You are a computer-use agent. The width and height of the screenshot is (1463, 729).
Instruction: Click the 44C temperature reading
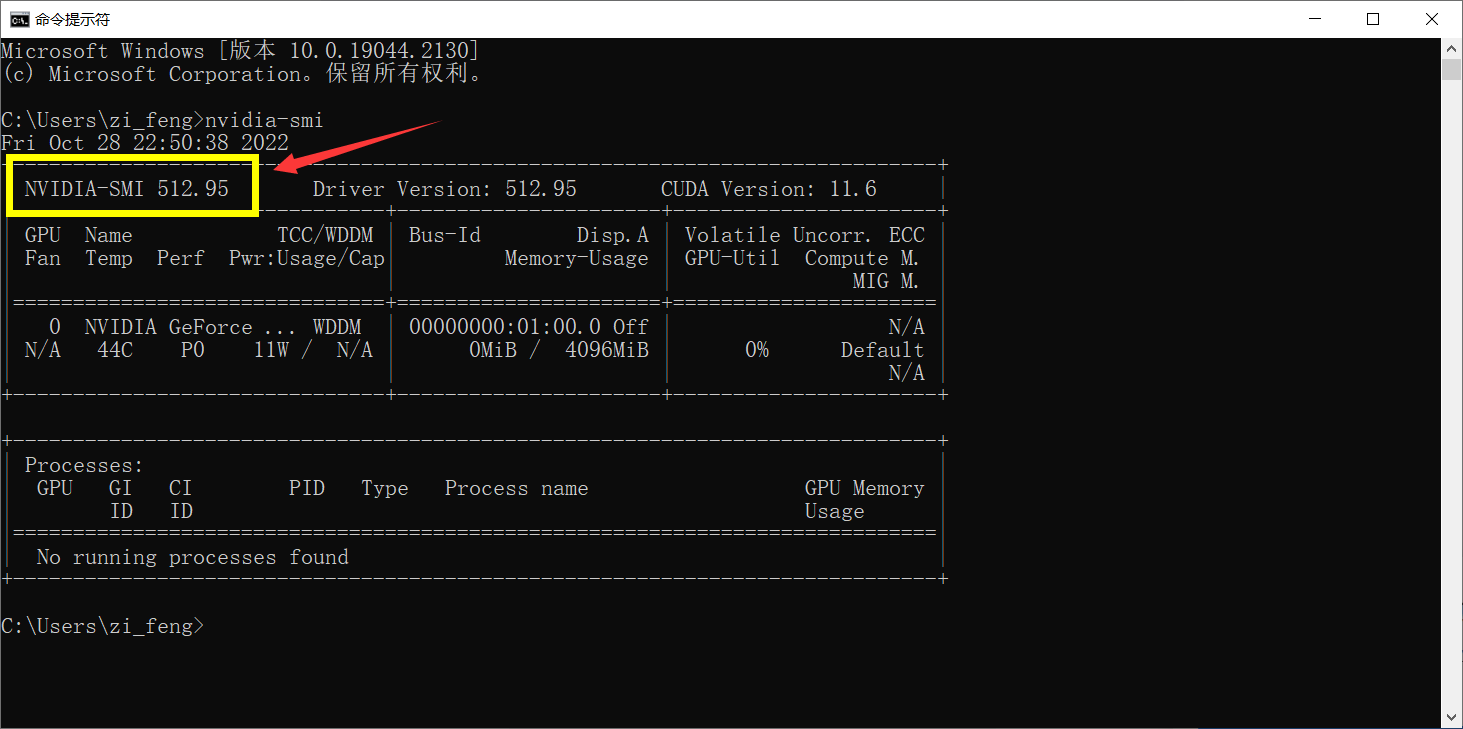[115, 350]
